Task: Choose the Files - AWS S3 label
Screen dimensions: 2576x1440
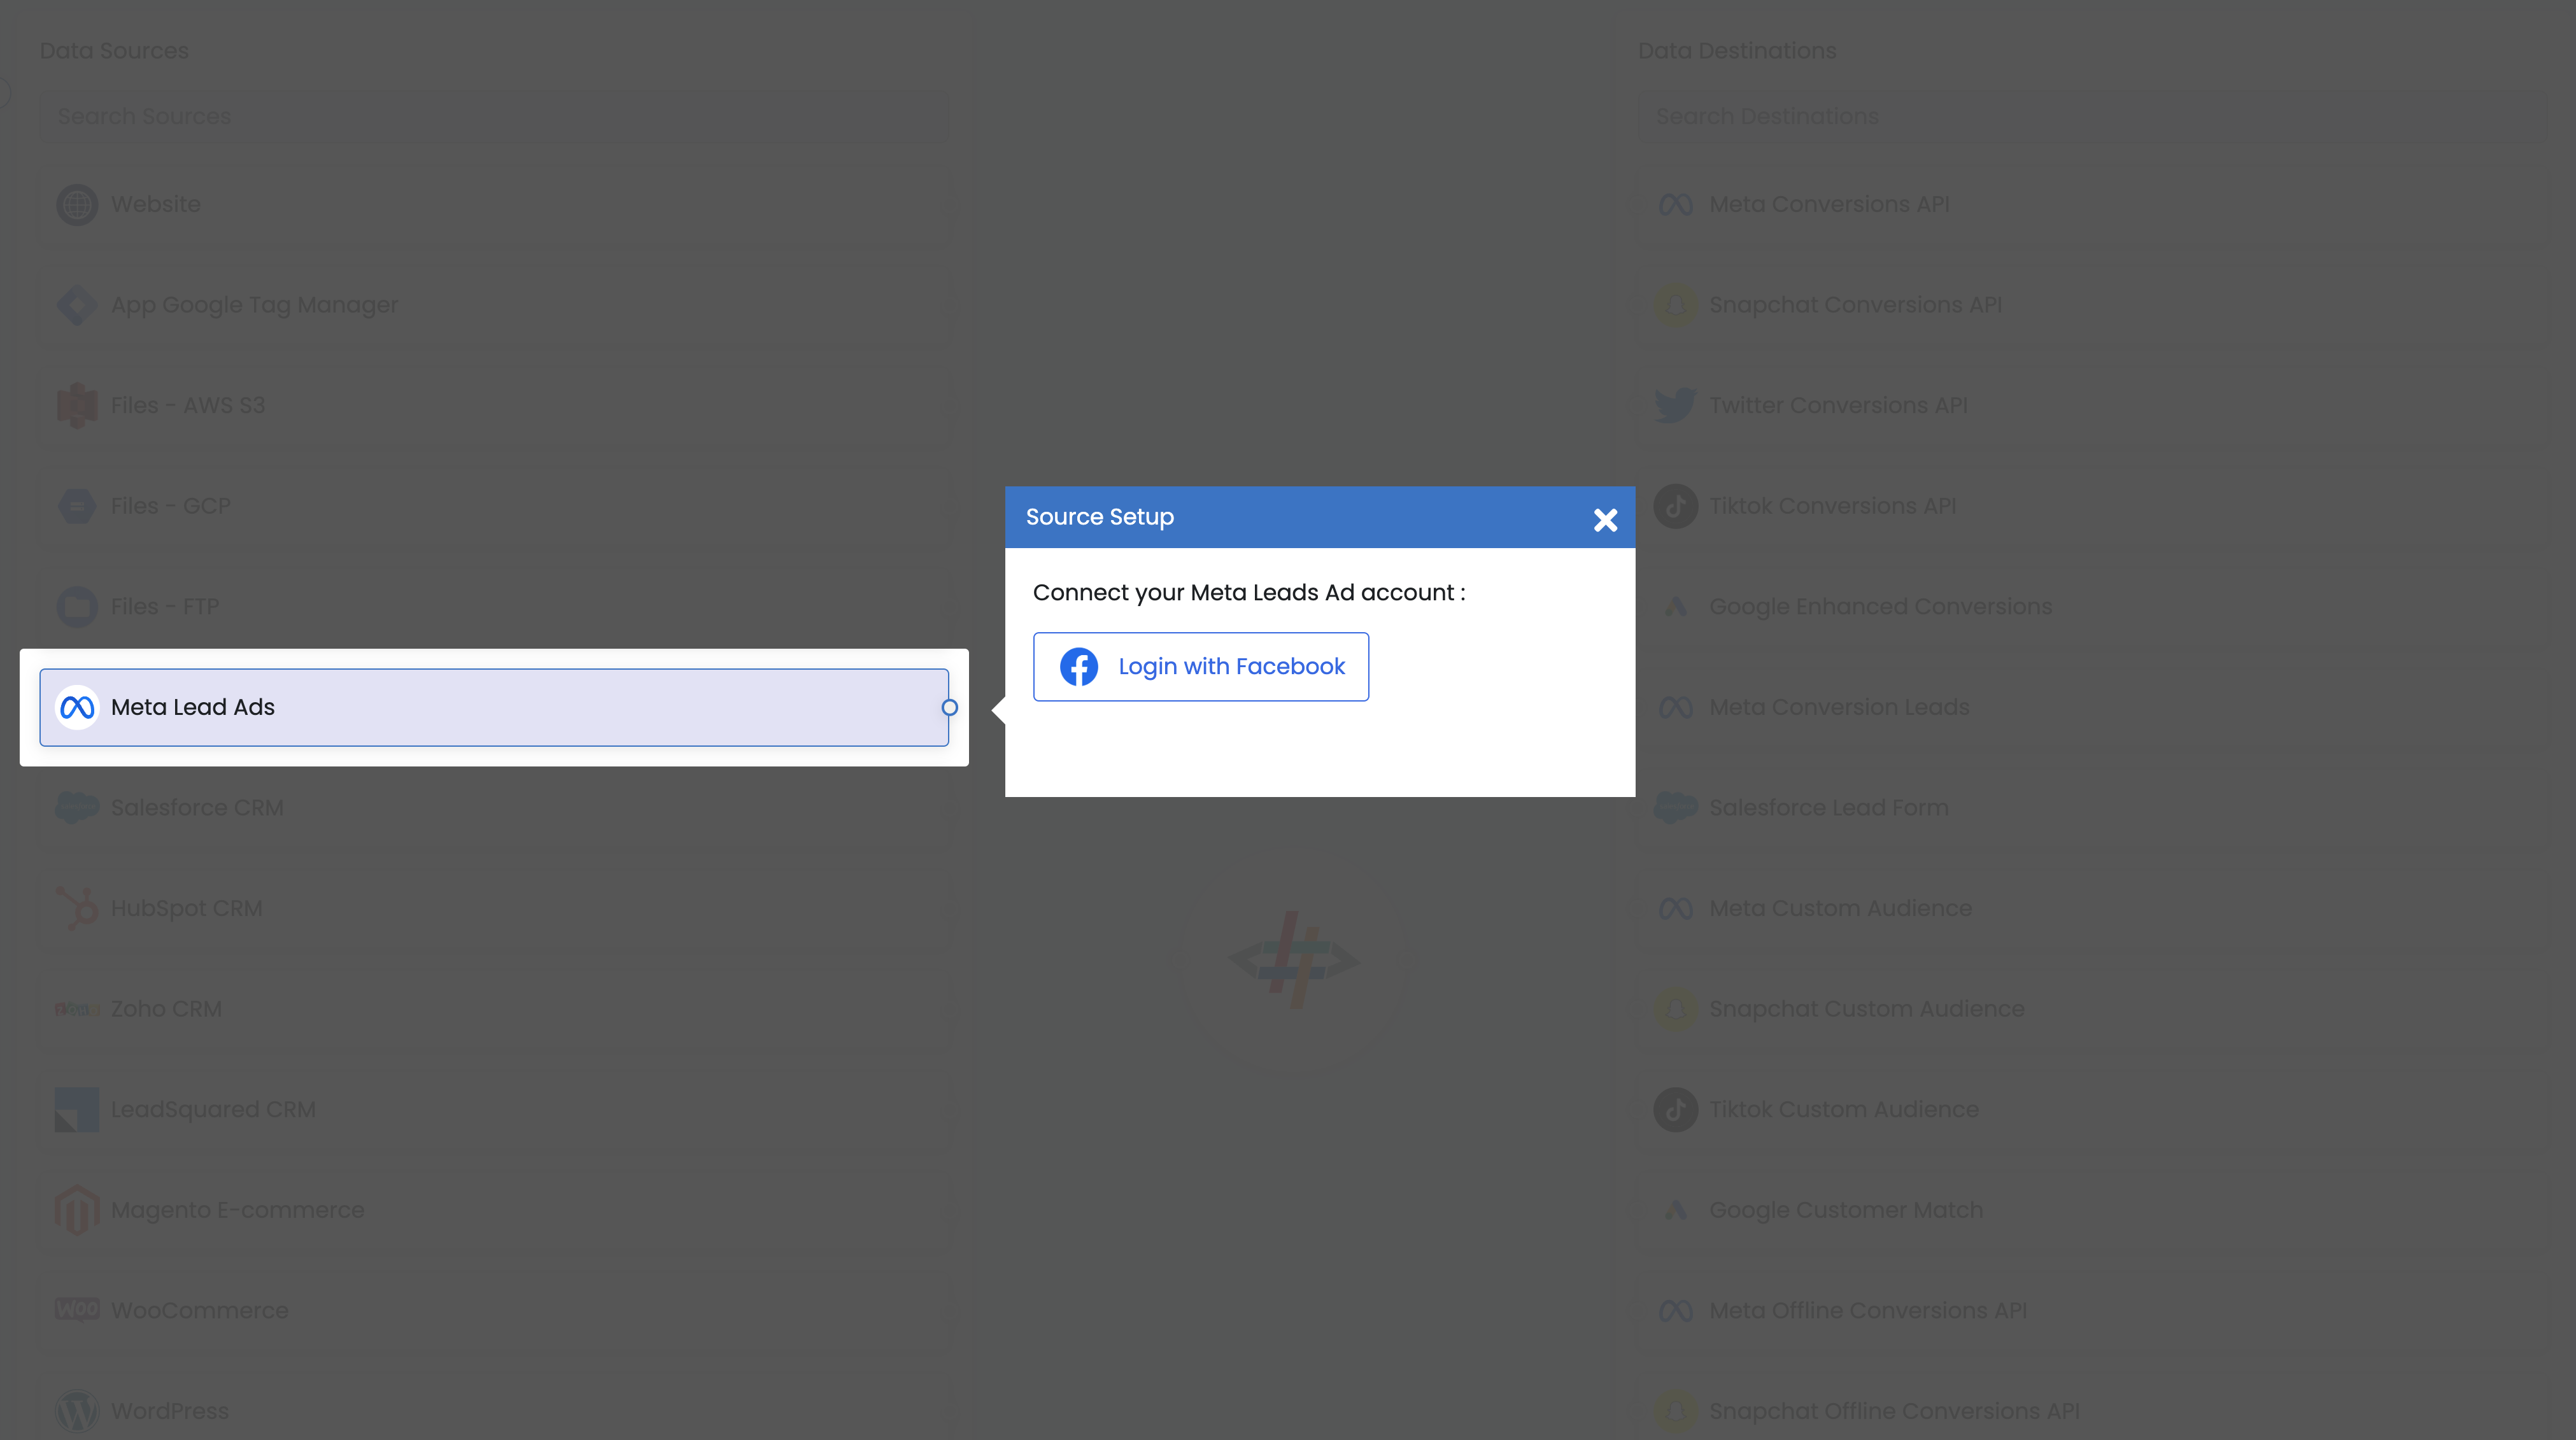Action: coord(188,405)
